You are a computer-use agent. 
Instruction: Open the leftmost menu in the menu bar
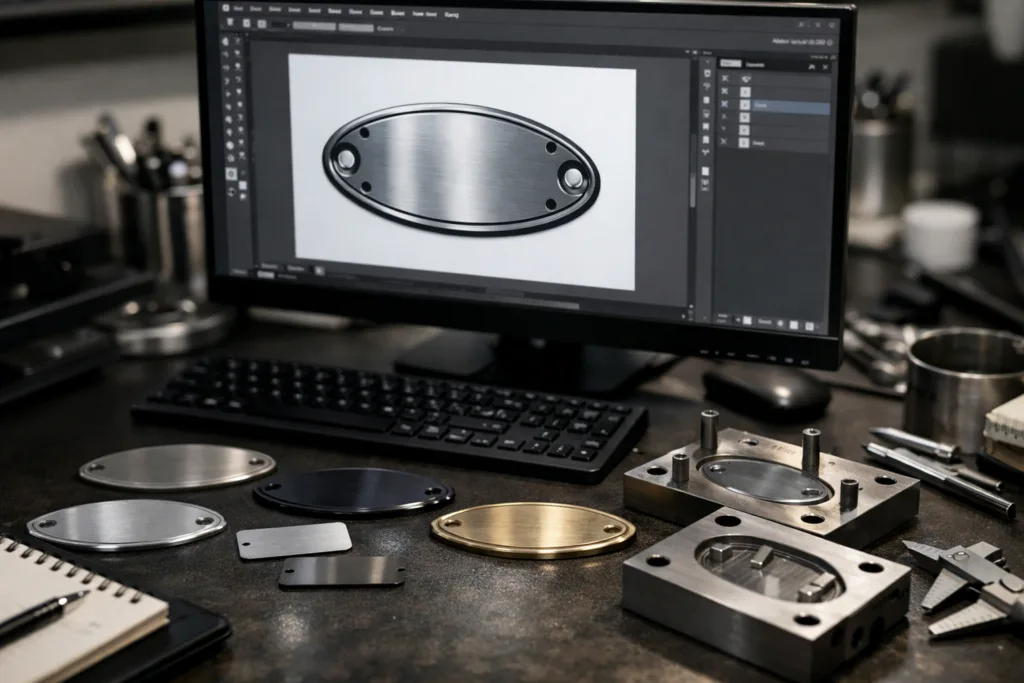click(x=238, y=10)
